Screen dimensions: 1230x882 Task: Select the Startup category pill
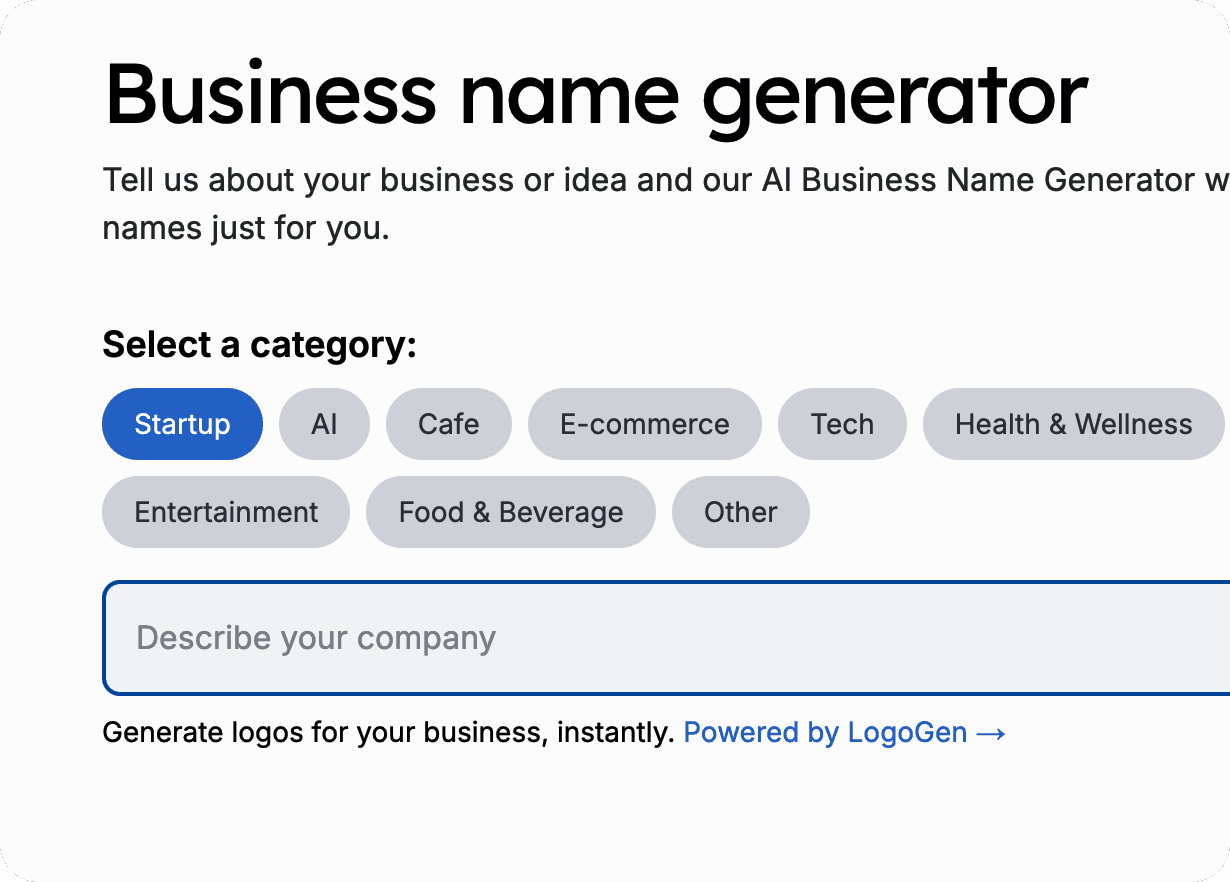[x=182, y=424]
